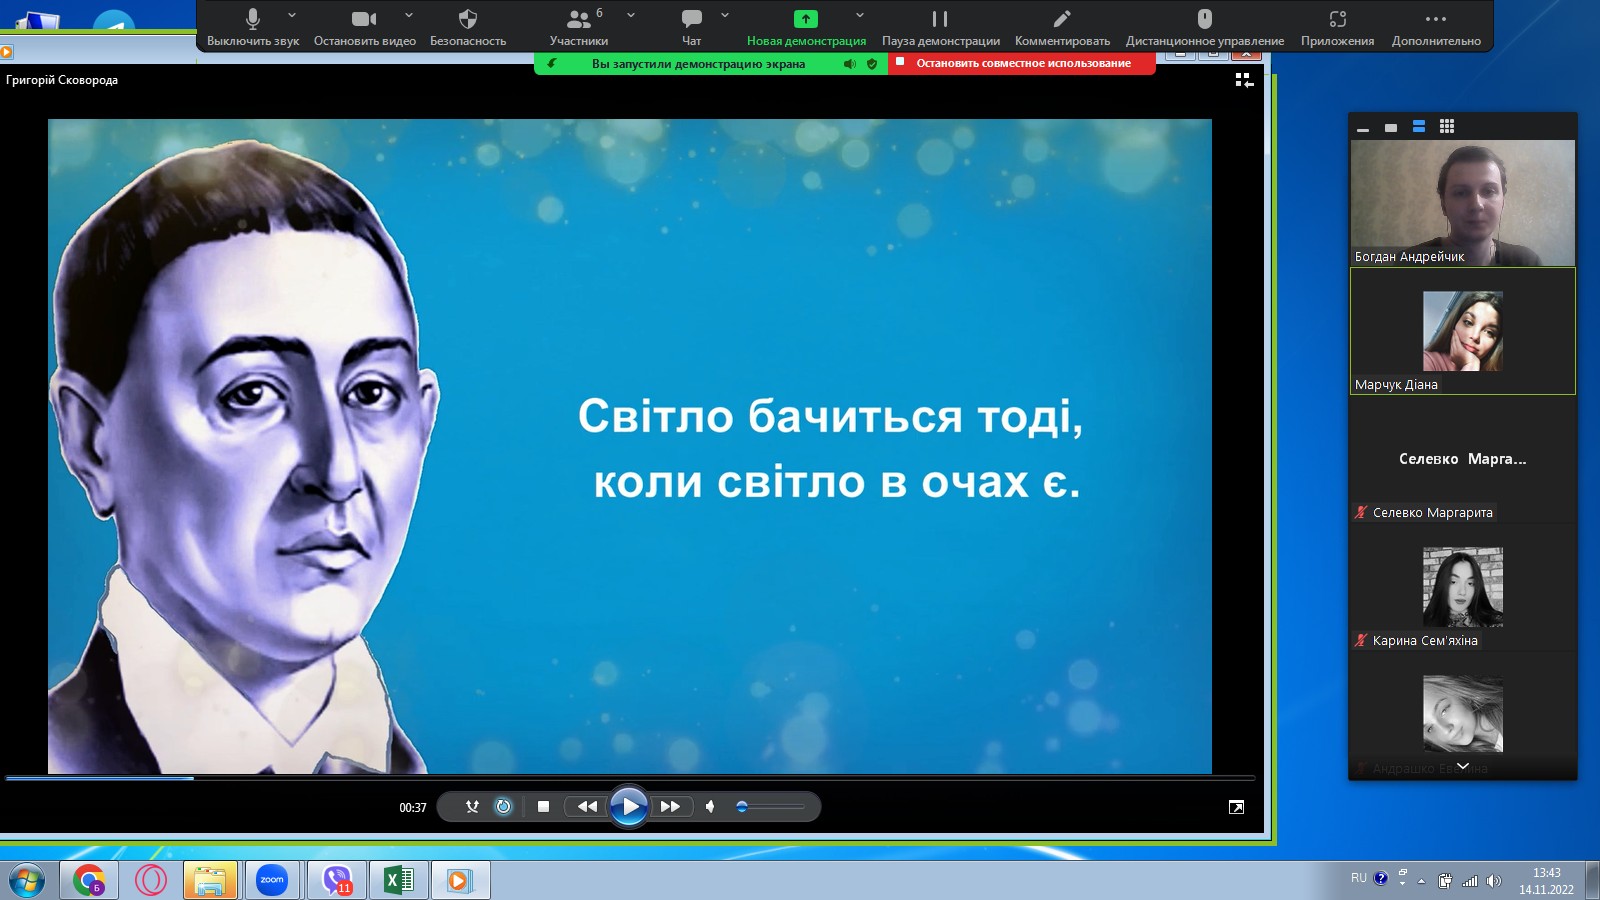
Task: Click Григорій Сковорода title text in player
Action: (x=62, y=80)
